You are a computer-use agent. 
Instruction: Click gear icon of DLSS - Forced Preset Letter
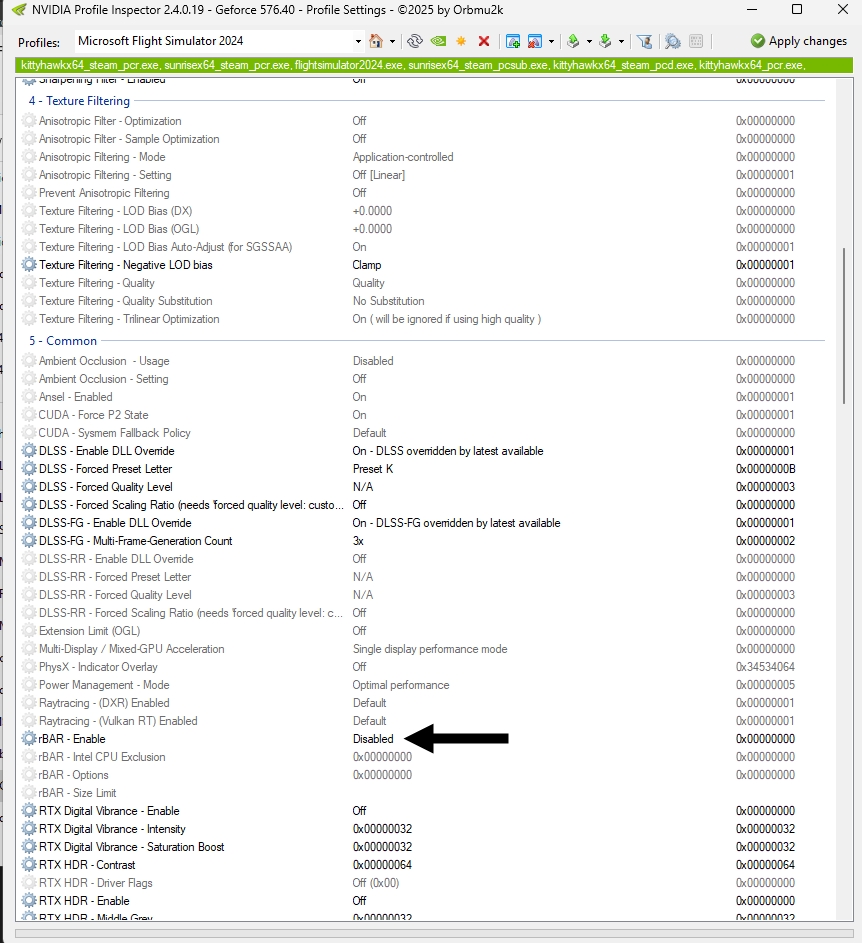29,468
